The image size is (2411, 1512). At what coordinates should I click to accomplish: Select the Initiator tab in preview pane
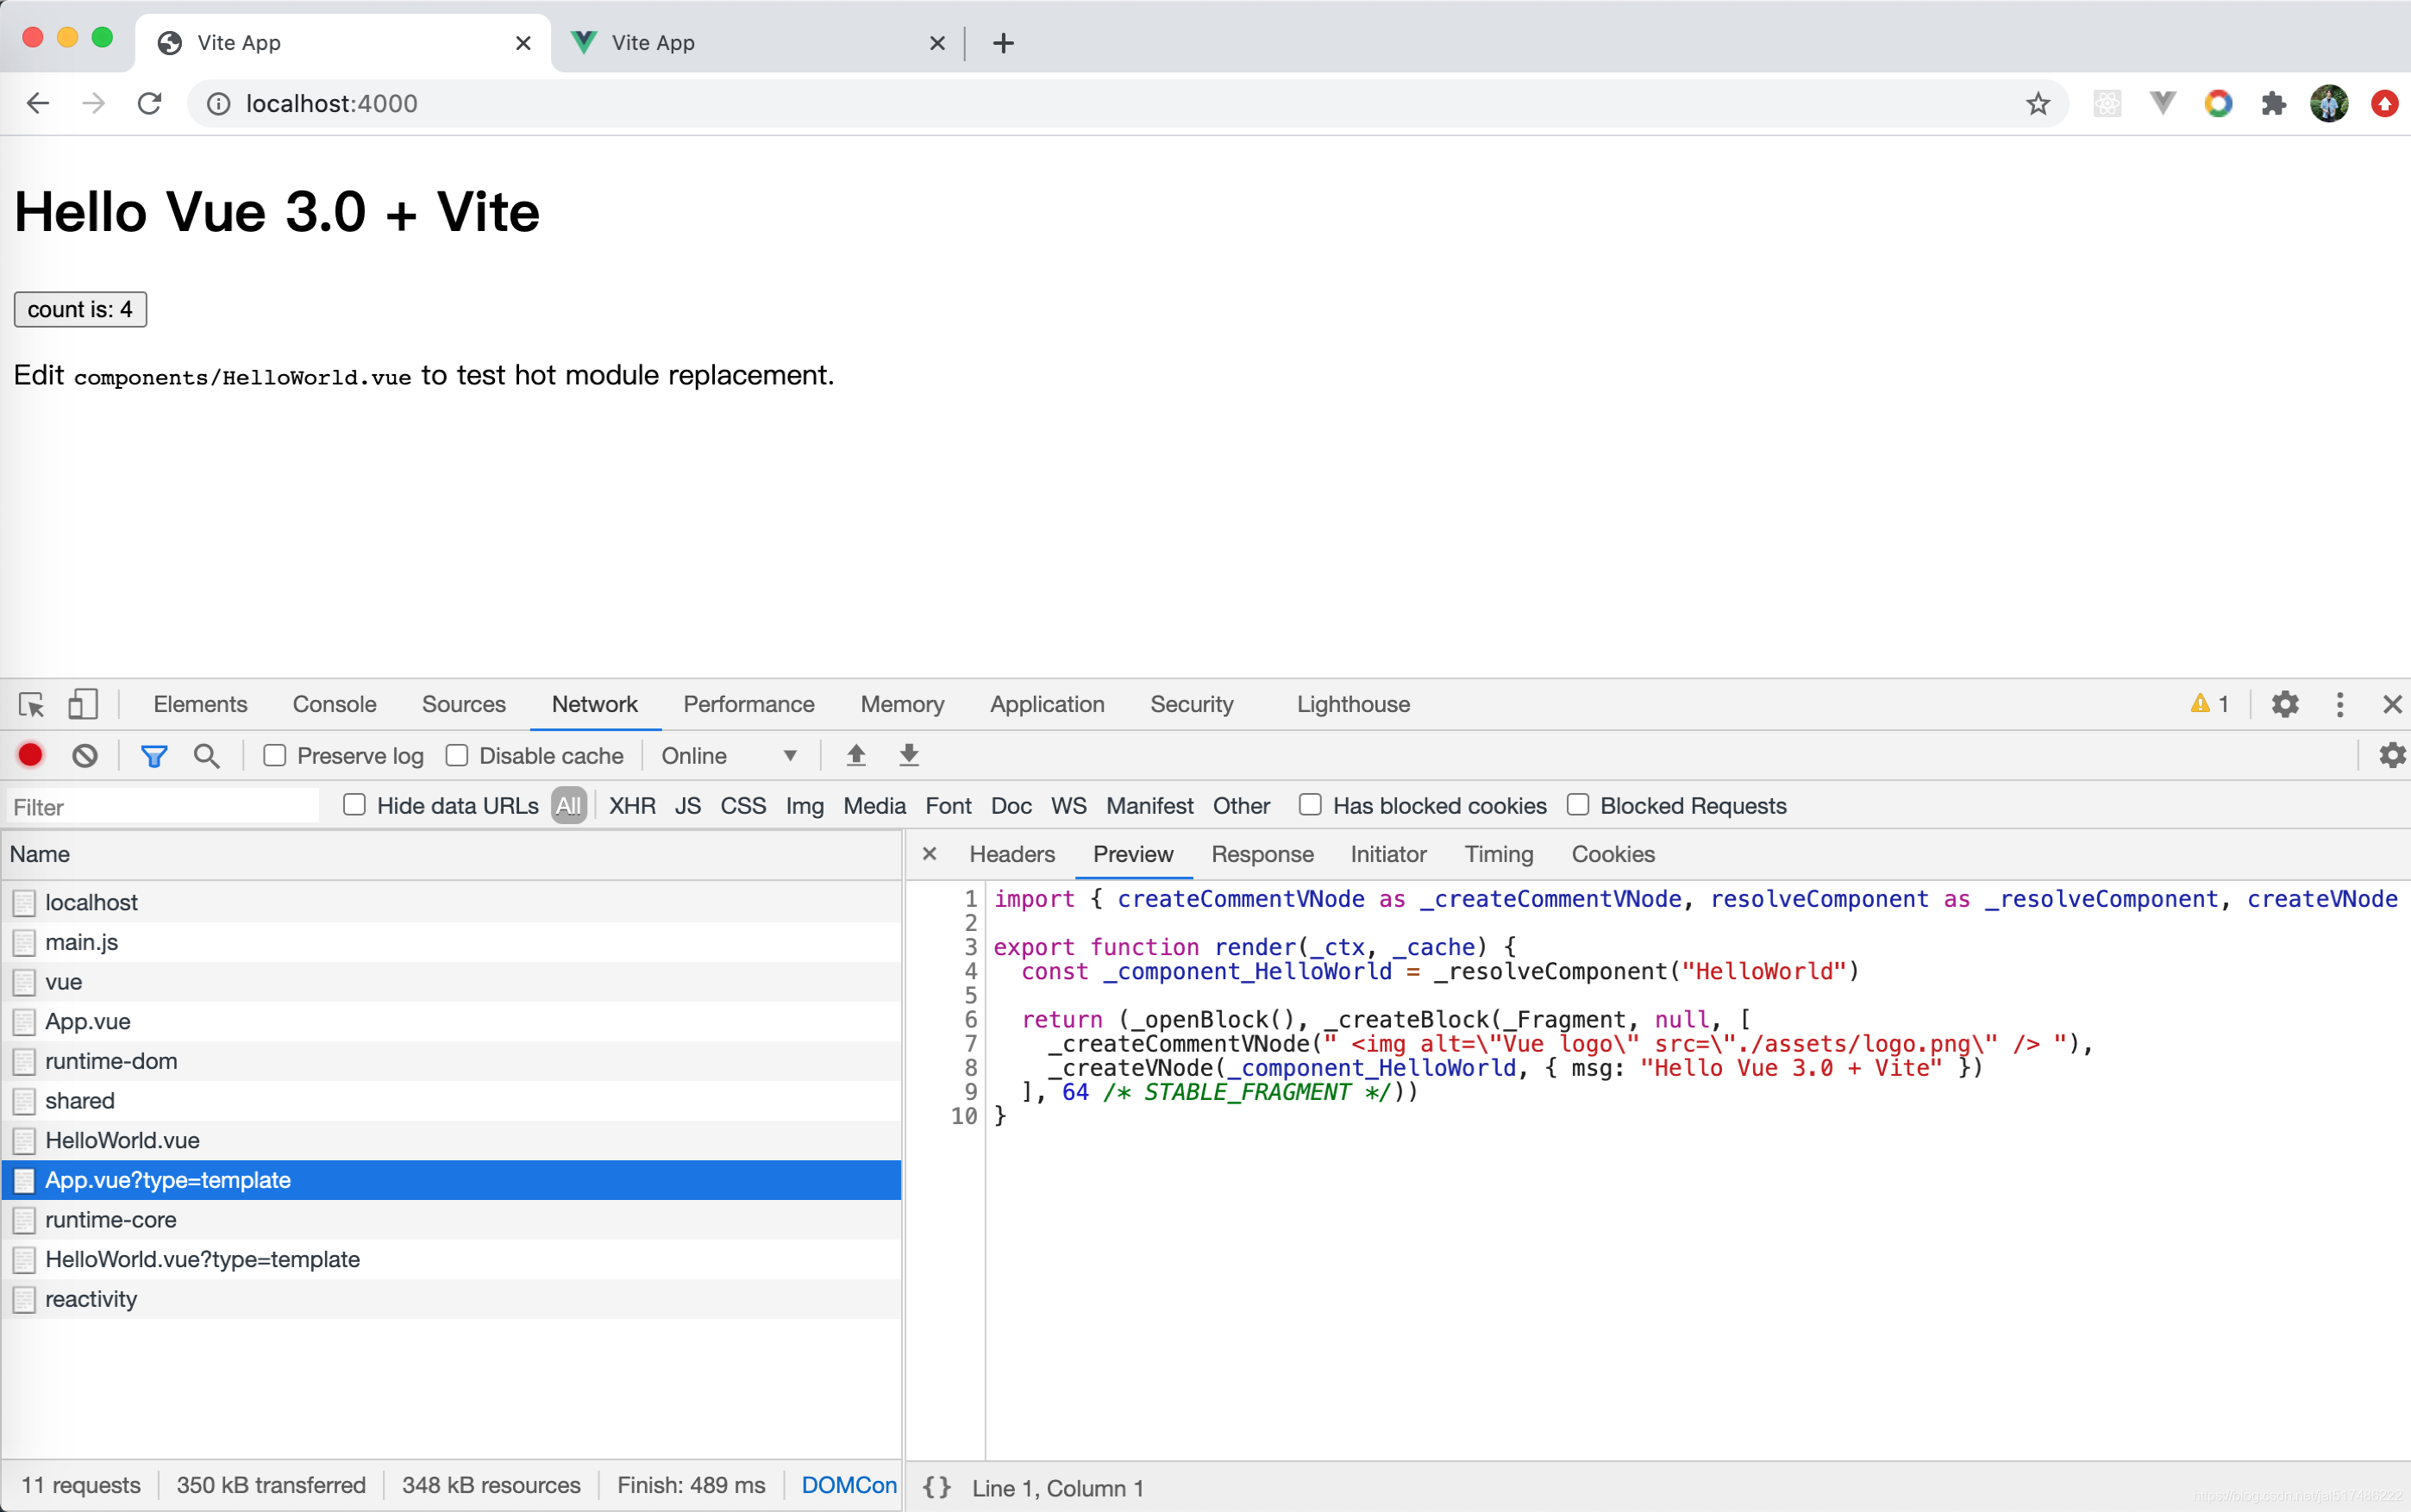(x=1390, y=853)
